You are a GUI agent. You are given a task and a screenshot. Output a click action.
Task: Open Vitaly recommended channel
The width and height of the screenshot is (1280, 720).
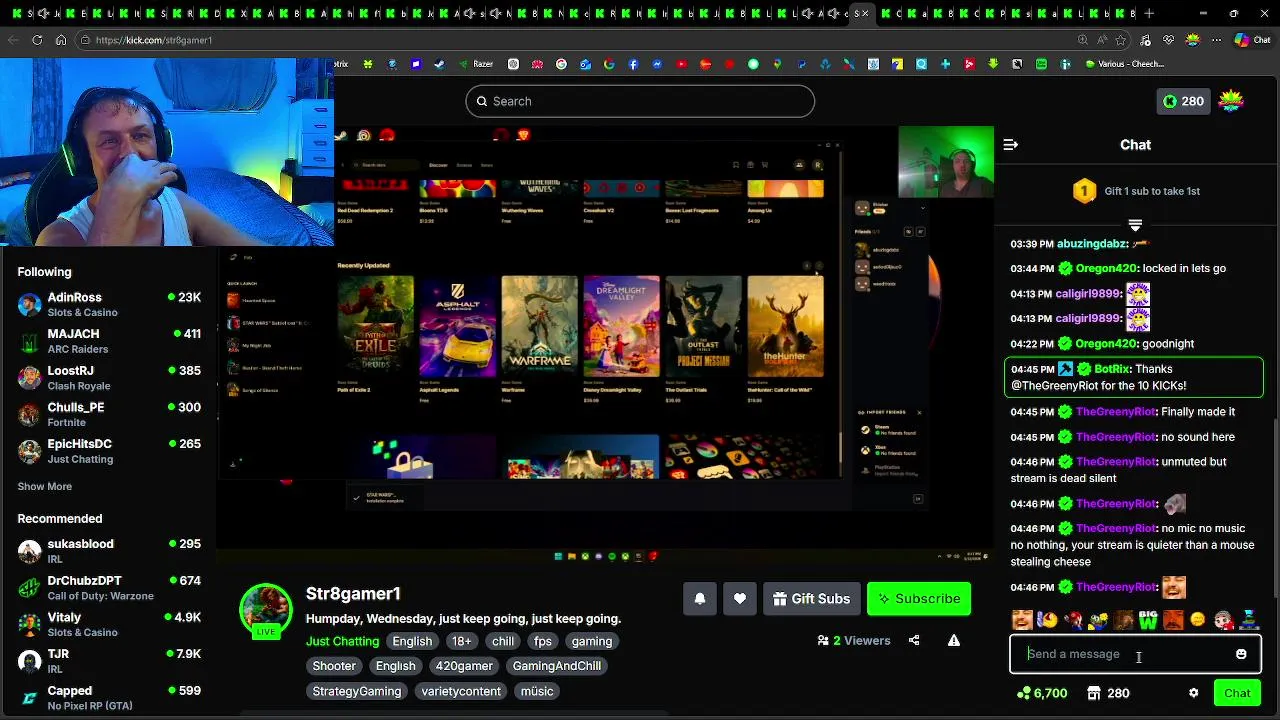(x=108, y=624)
